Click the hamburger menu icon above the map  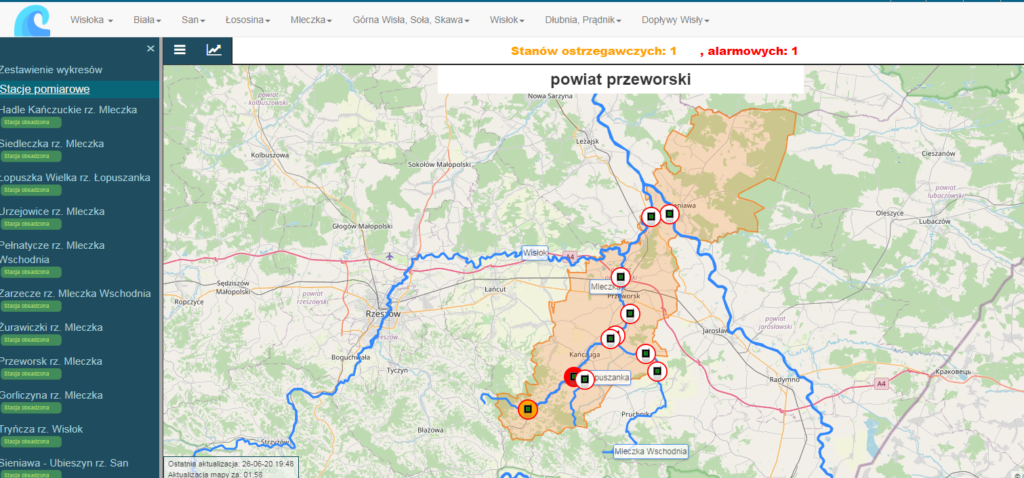(x=180, y=50)
